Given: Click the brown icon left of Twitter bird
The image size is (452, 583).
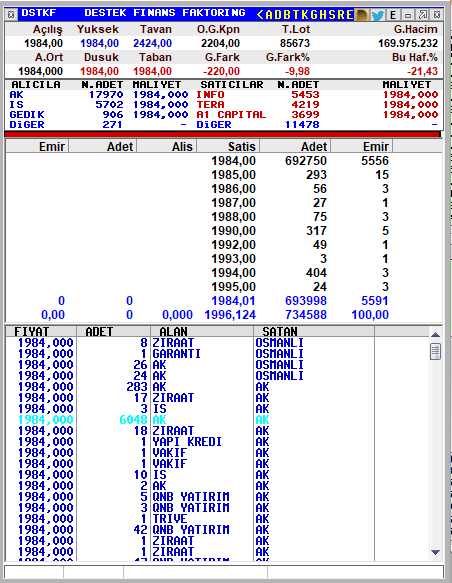Looking at the screenshot, I should [362, 15].
